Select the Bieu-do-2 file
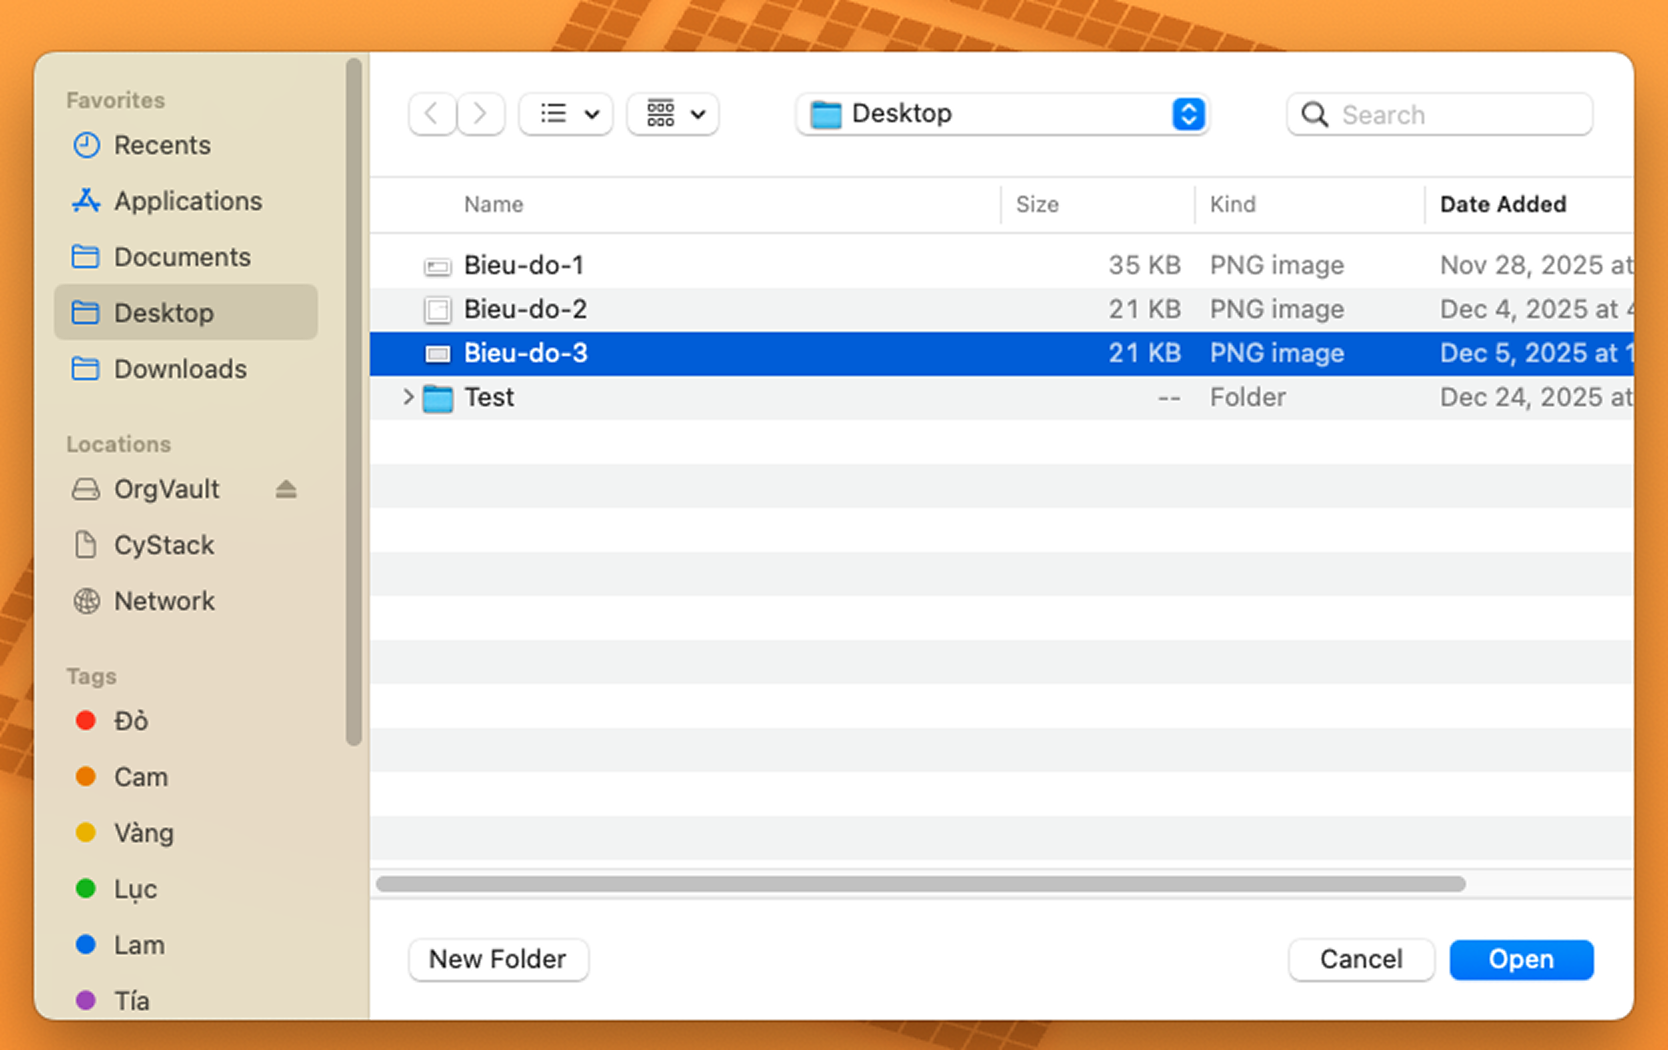Screen dimensions: 1668x1050 coord(1002,309)
